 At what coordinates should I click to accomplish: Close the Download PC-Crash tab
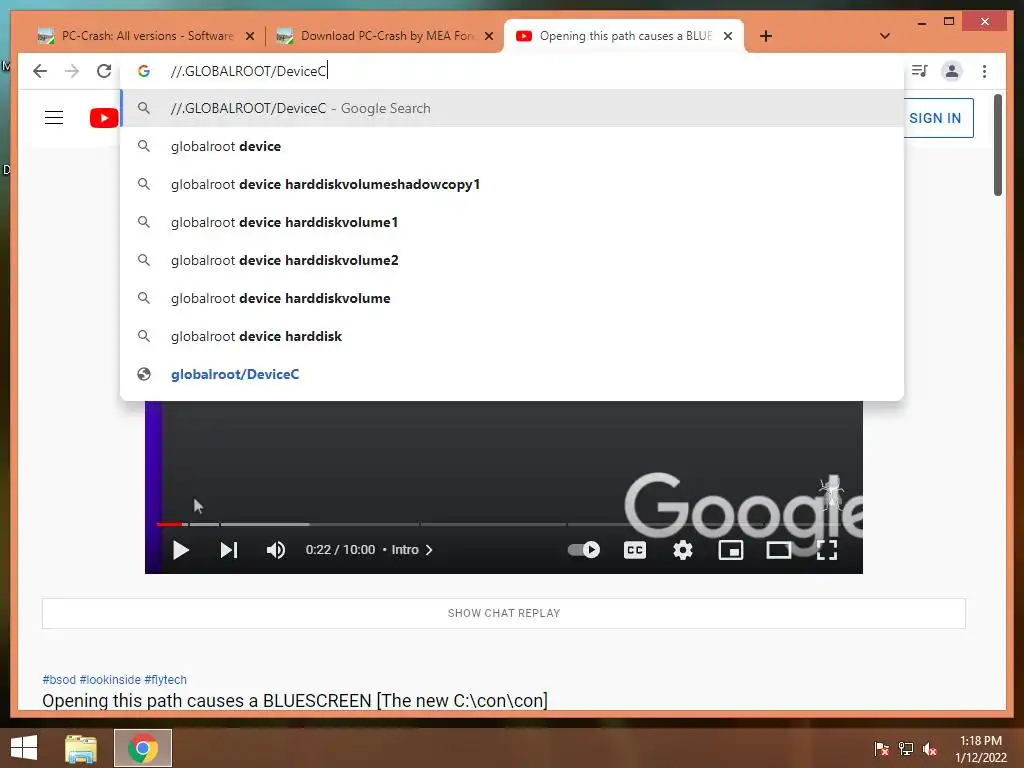pyautogui.click(x=488, y=37)
